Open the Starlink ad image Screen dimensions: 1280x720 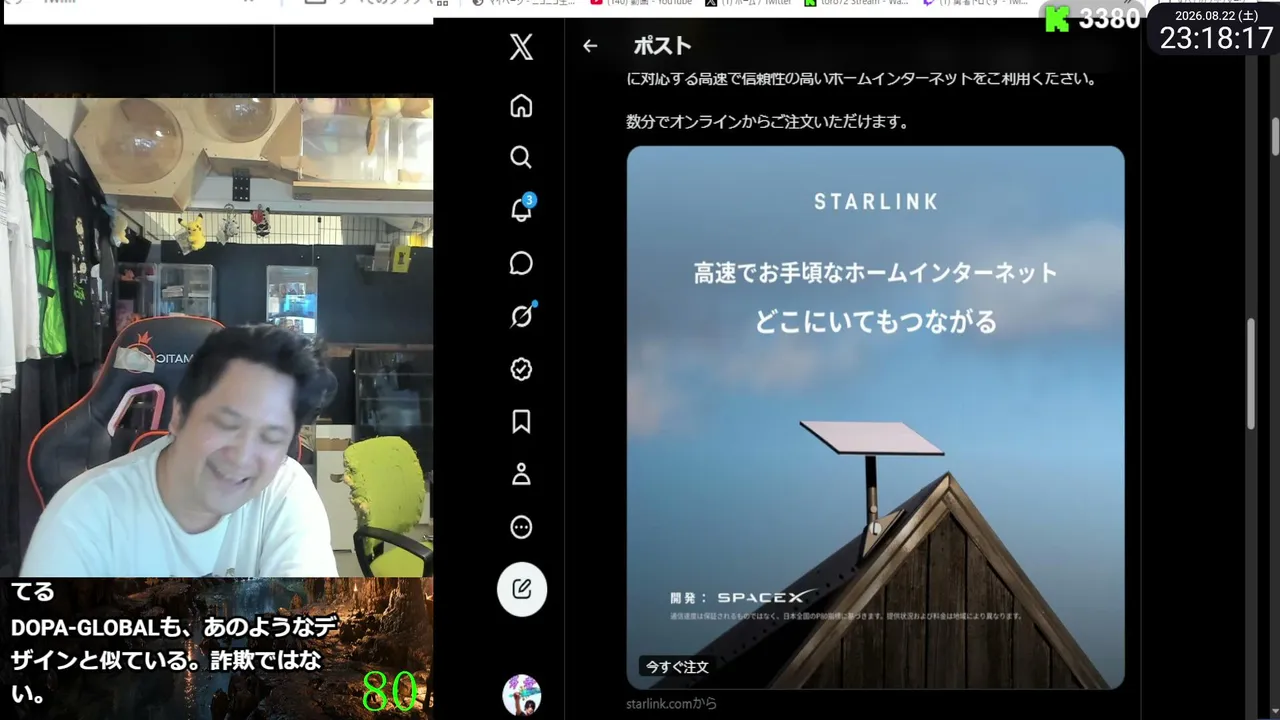tap(876, 417)
